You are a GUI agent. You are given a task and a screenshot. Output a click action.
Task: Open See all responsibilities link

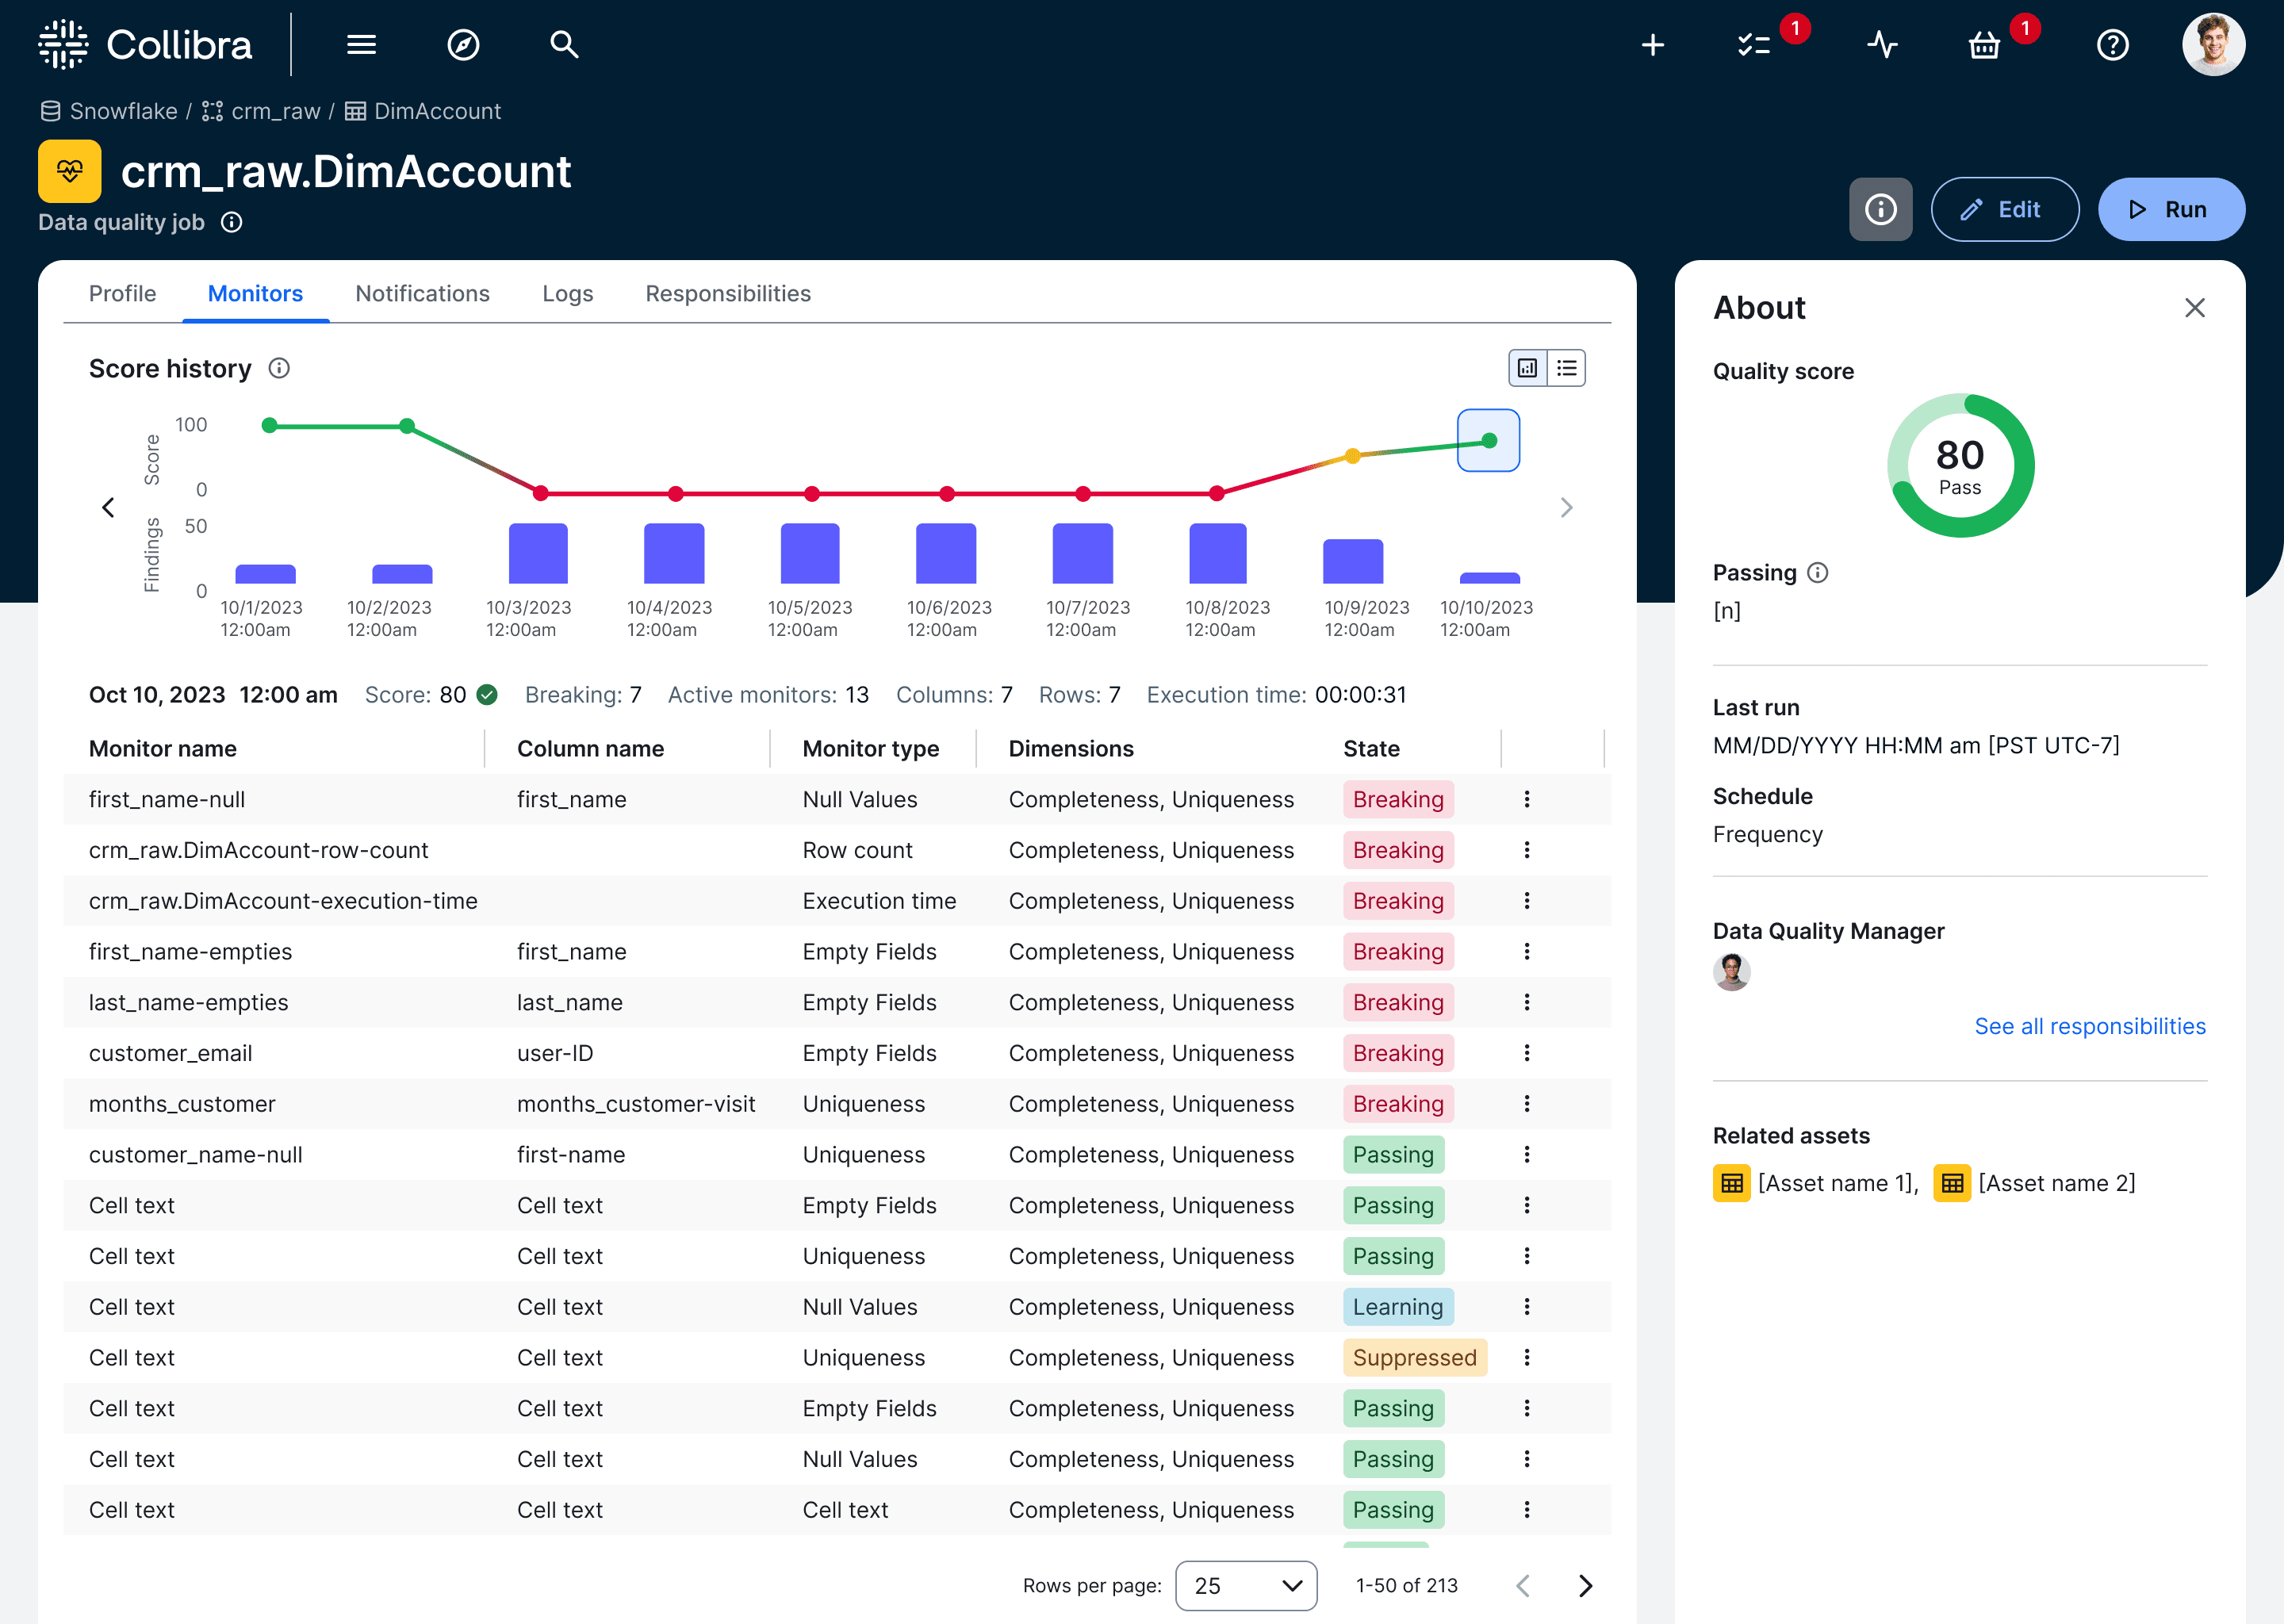2089,1026
